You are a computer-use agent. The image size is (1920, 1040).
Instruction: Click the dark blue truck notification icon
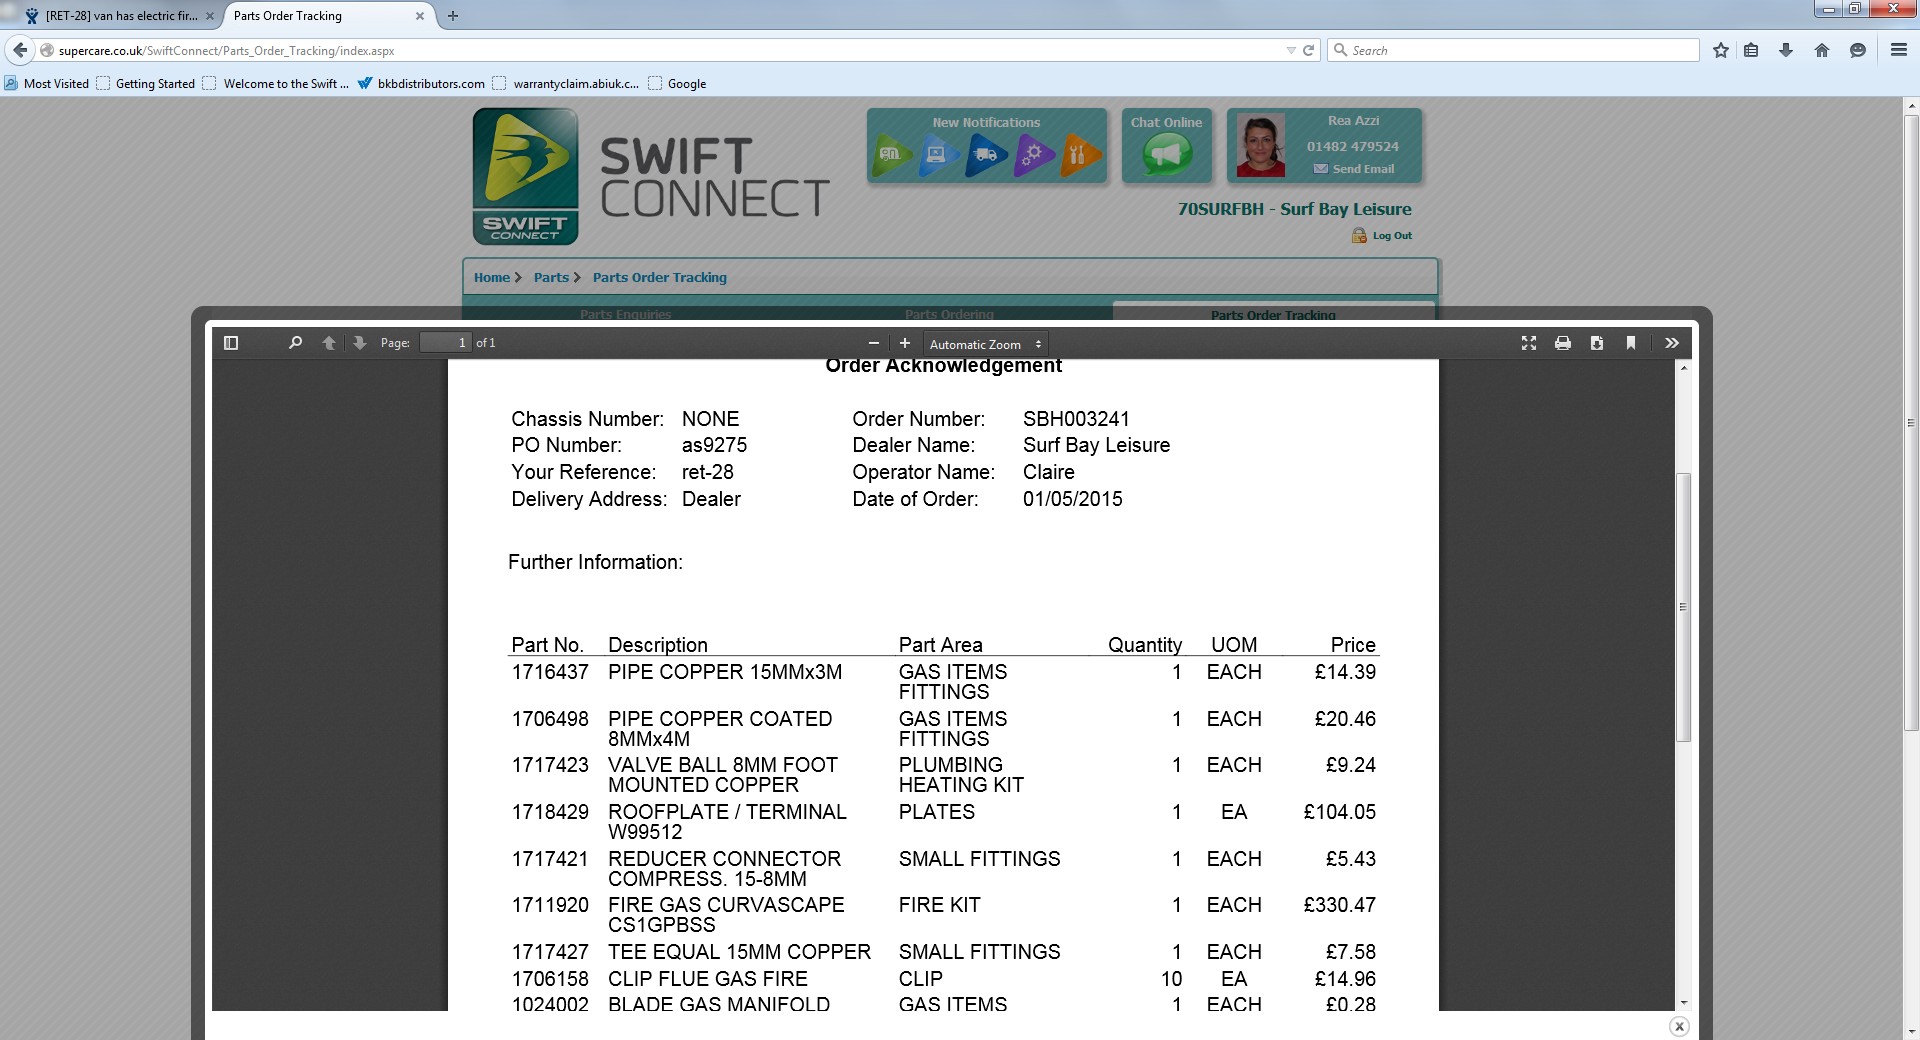[986, 155]
